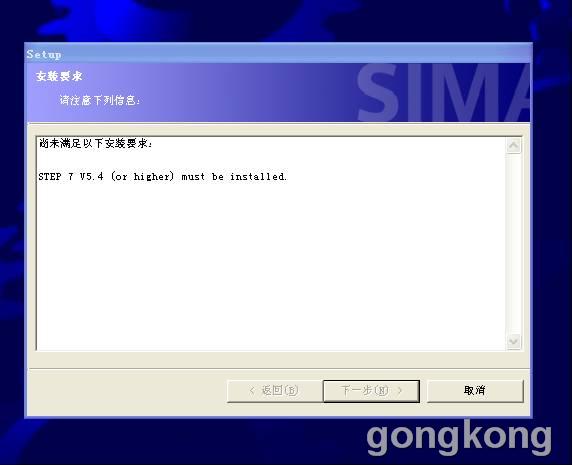Click the vertical scrollbar track in message box
This screenshot has height=465, width=572.
[514, 244]
